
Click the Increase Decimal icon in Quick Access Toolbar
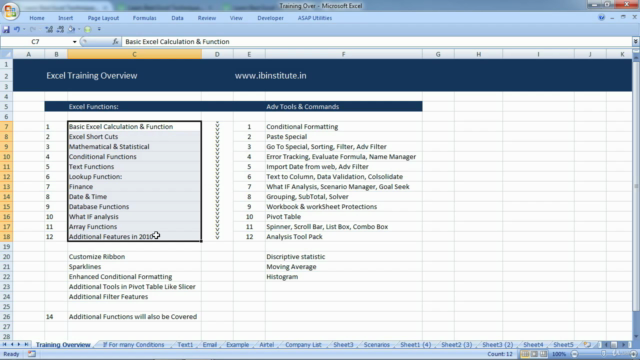coord(49,29)
